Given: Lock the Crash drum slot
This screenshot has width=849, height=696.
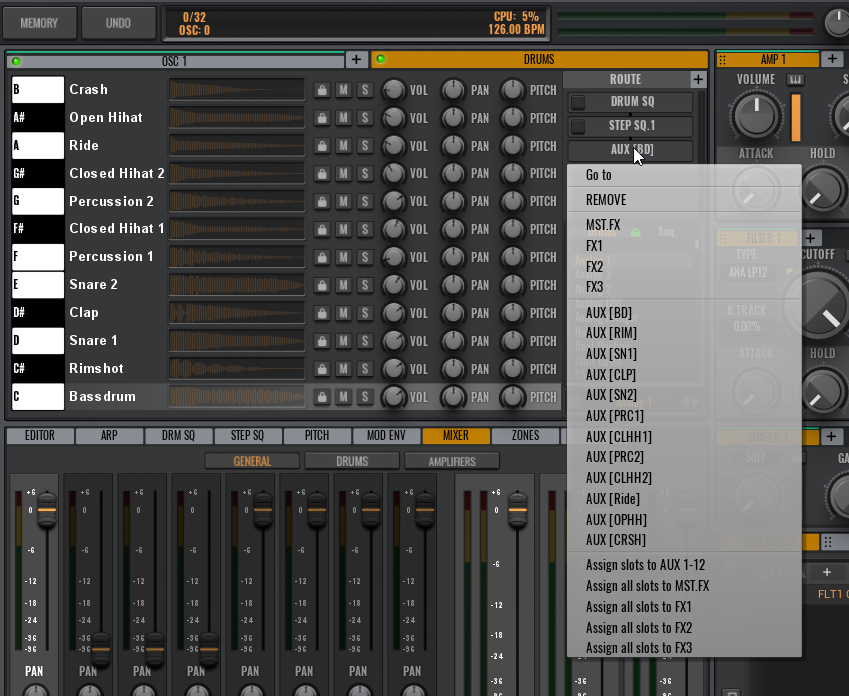Looking at the screenshot, I should (322, 90).
